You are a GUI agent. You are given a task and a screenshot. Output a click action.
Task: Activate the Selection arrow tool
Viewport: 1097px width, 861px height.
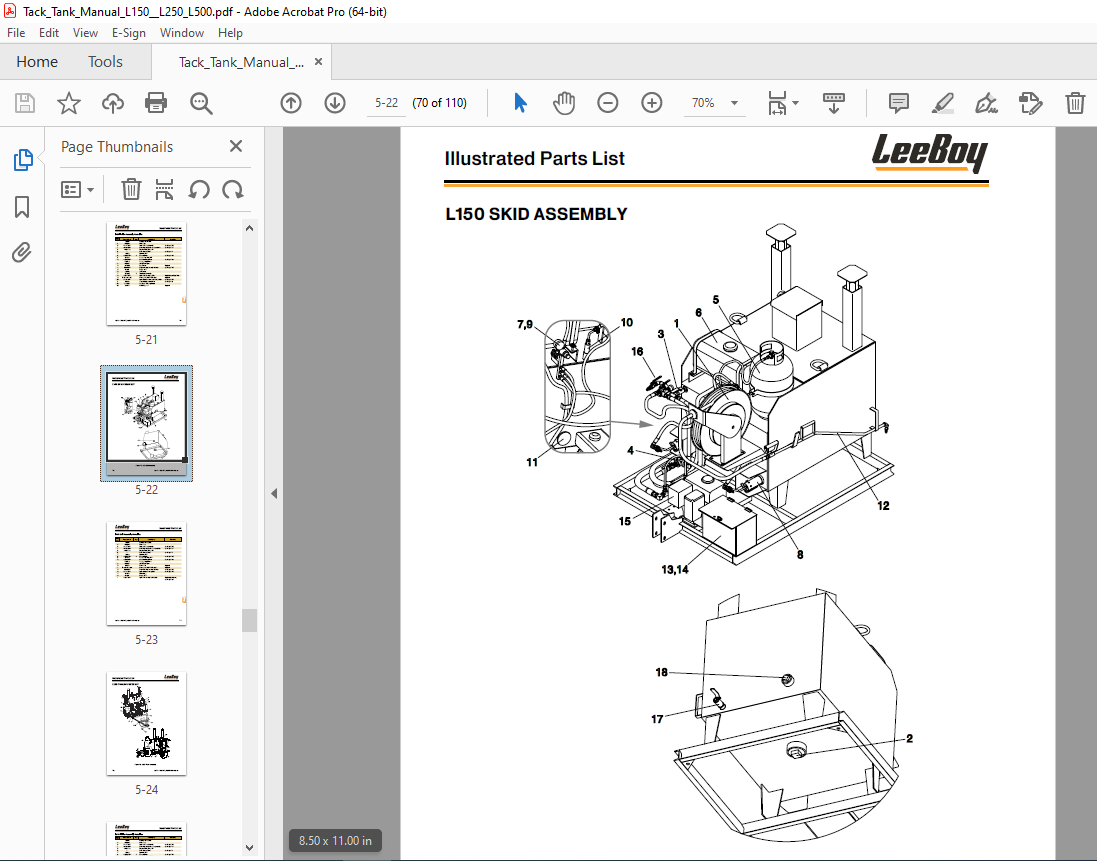tap(520, 104)
